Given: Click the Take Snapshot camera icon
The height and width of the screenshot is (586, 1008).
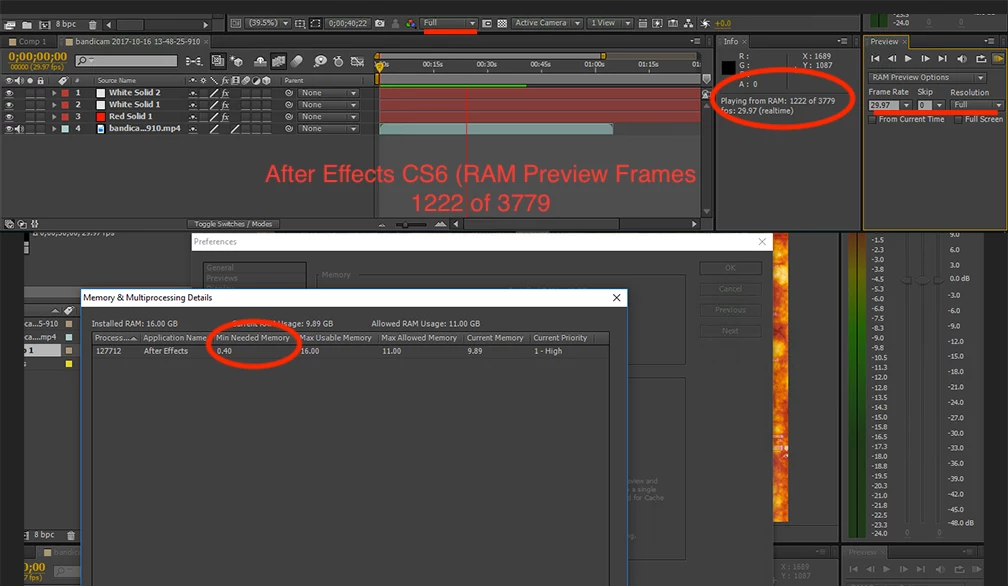Looking at the screenshot, I should point(380,23).
